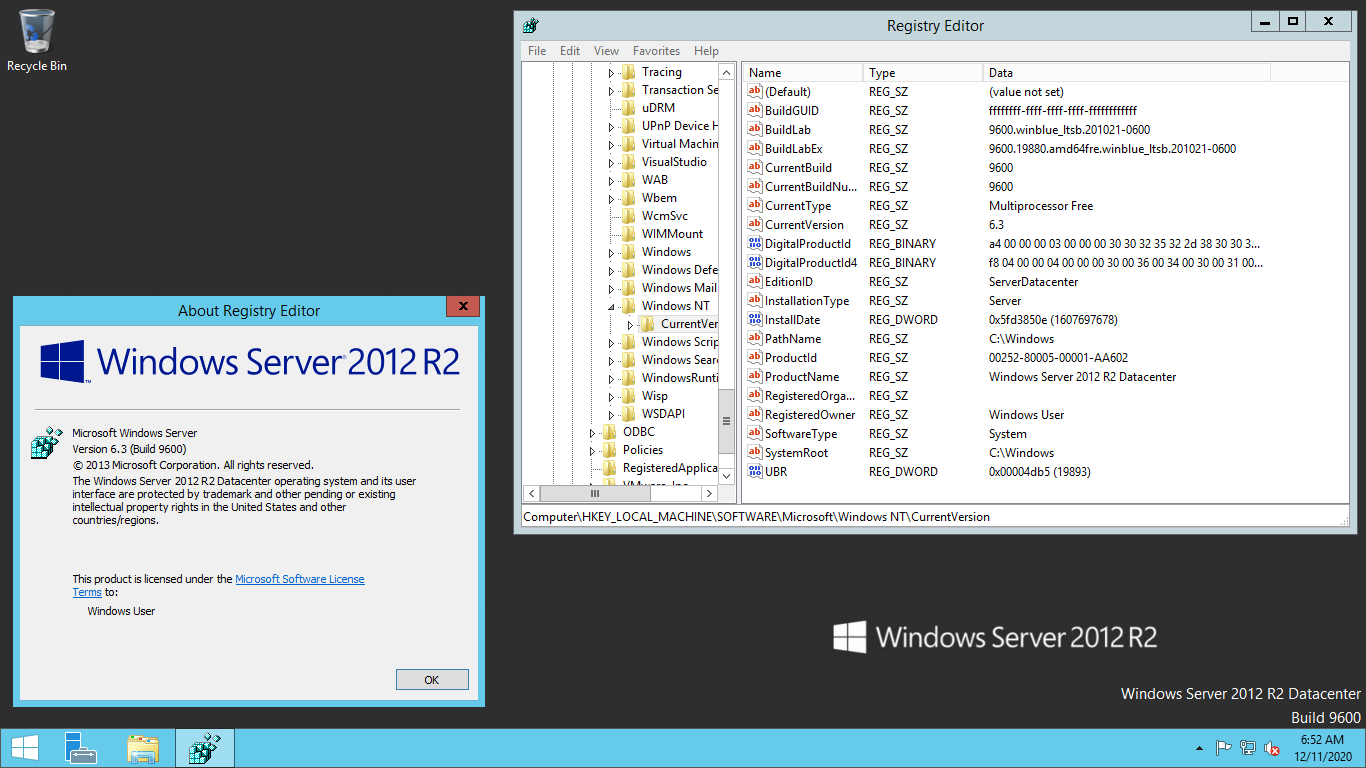1366x768 pixels.
Task: Select Registry Editor taskbar button
Action: point(205,748)
